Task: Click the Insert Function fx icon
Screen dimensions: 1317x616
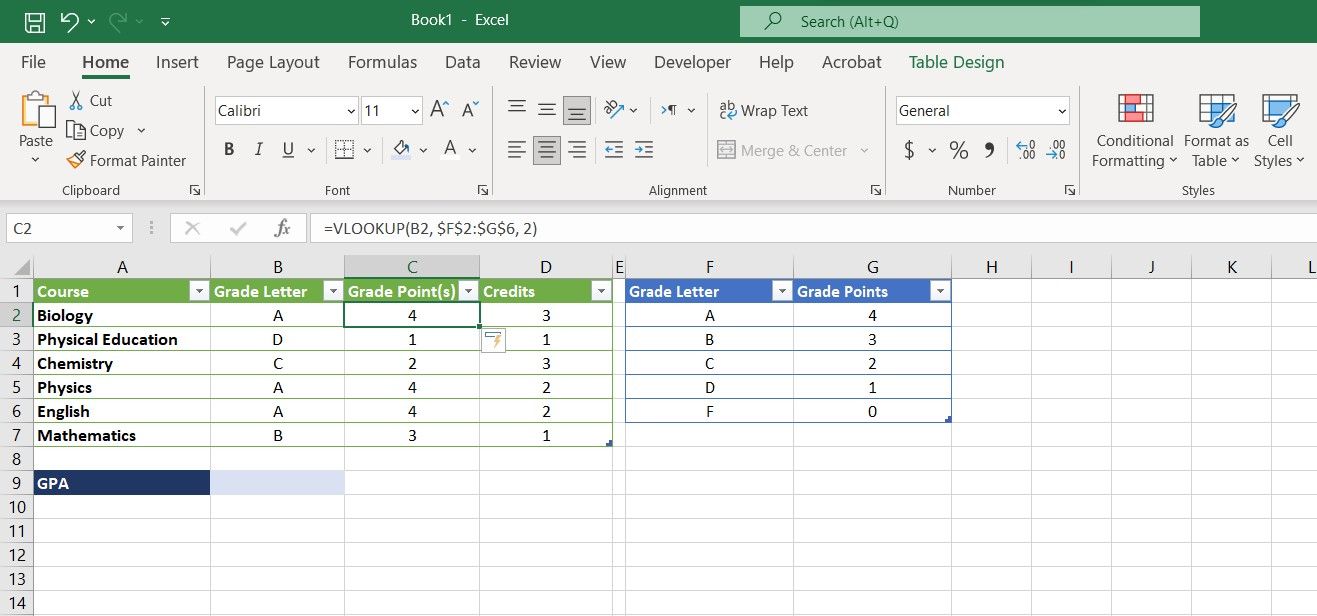Action: pos(283,228)
